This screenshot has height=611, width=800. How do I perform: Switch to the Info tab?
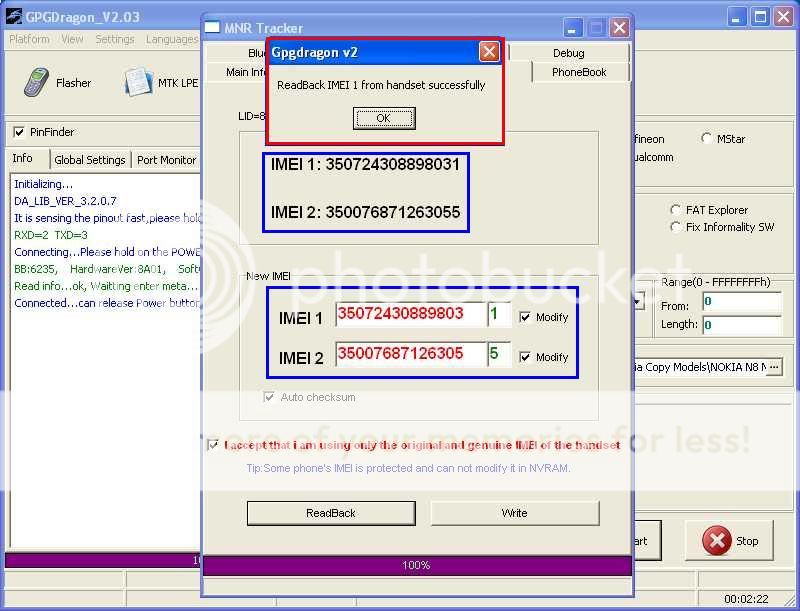22,158
